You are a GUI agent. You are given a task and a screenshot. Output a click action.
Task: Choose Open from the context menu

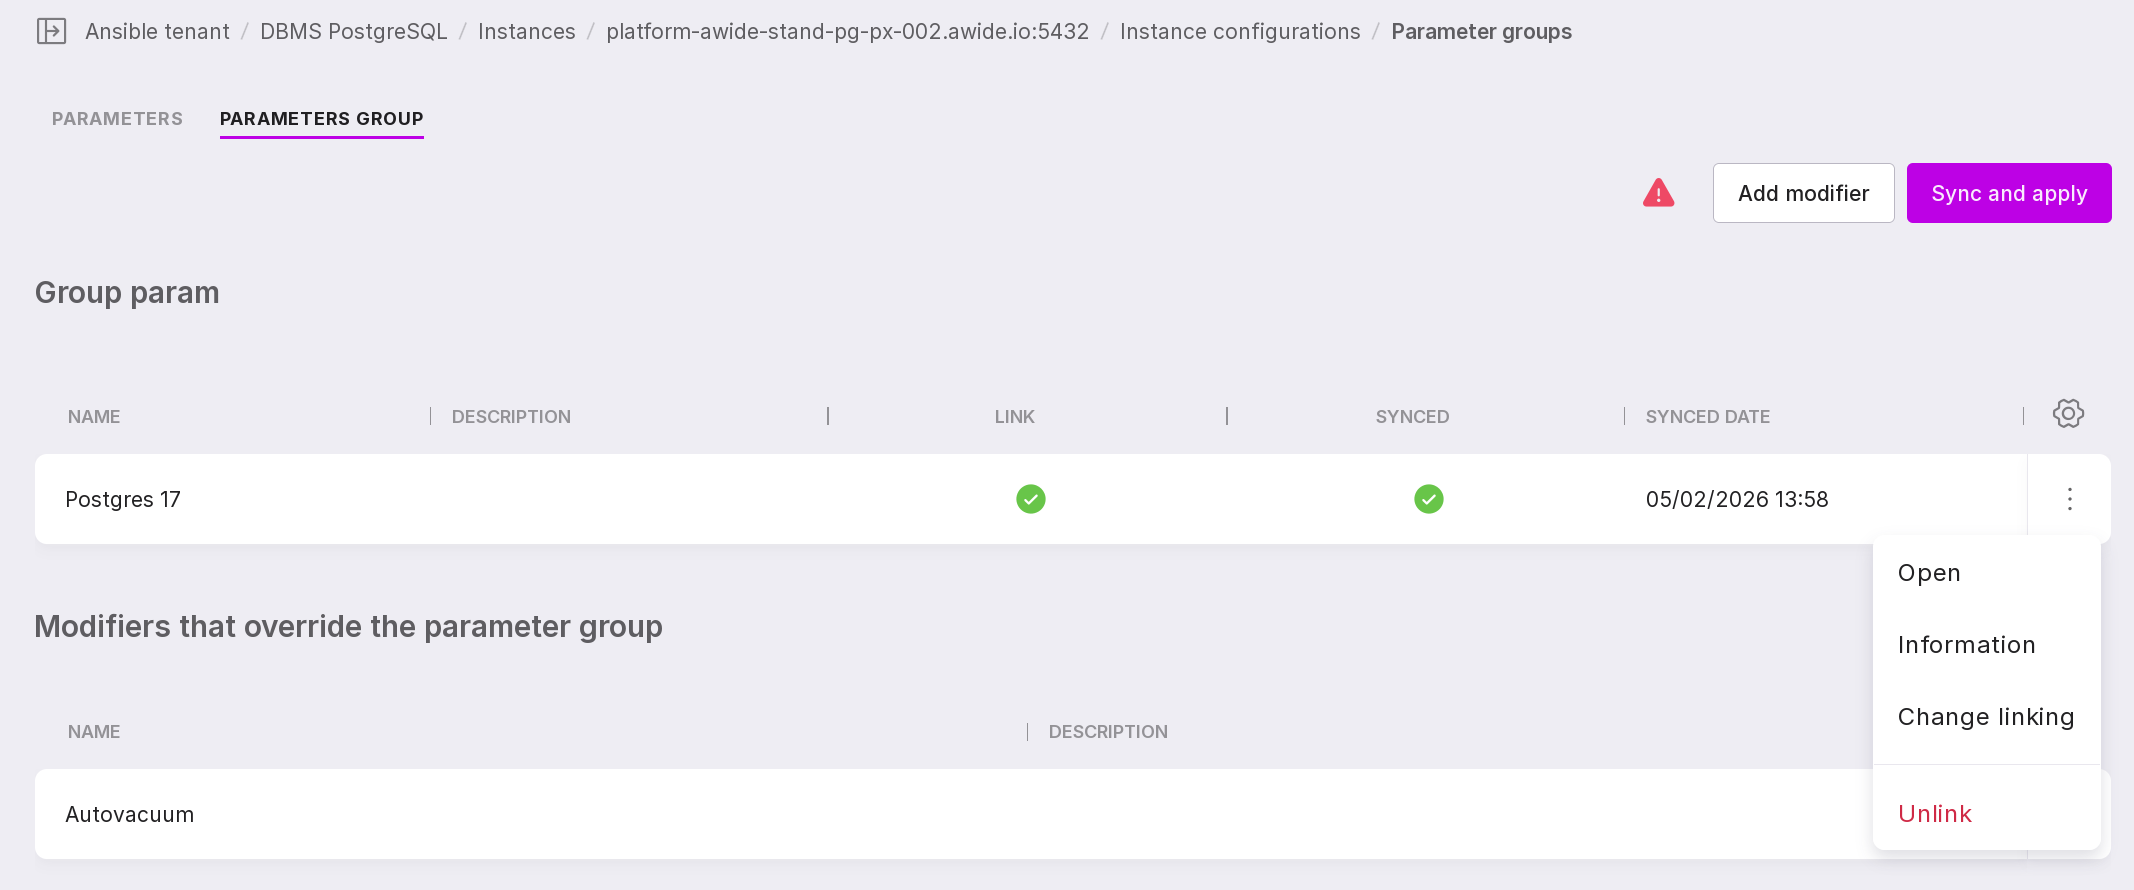(x=1929, y=573)
